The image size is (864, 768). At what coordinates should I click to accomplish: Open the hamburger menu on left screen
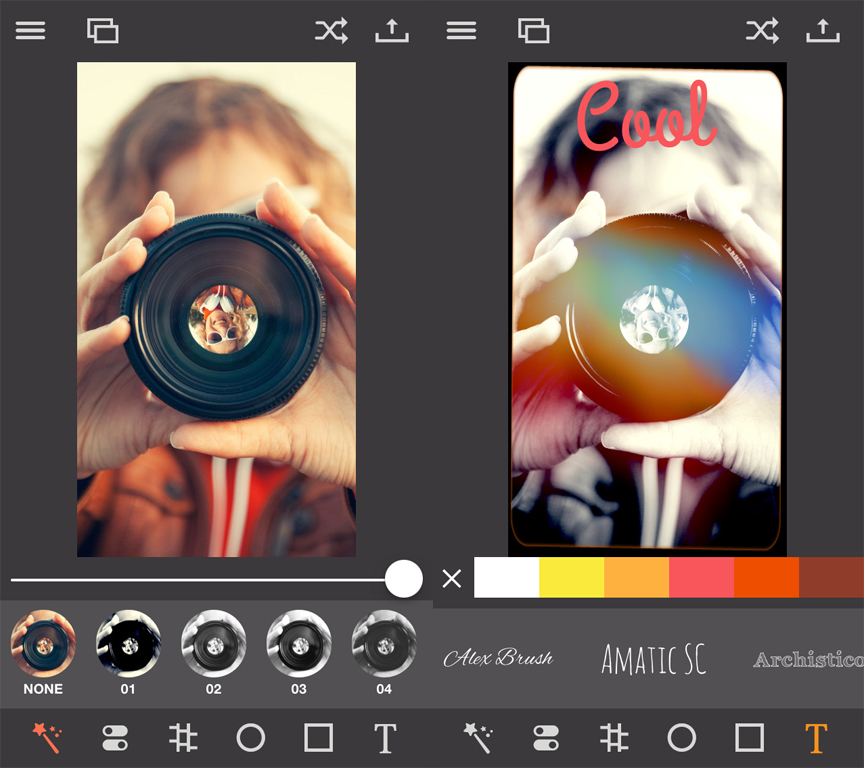coord(30,31)
